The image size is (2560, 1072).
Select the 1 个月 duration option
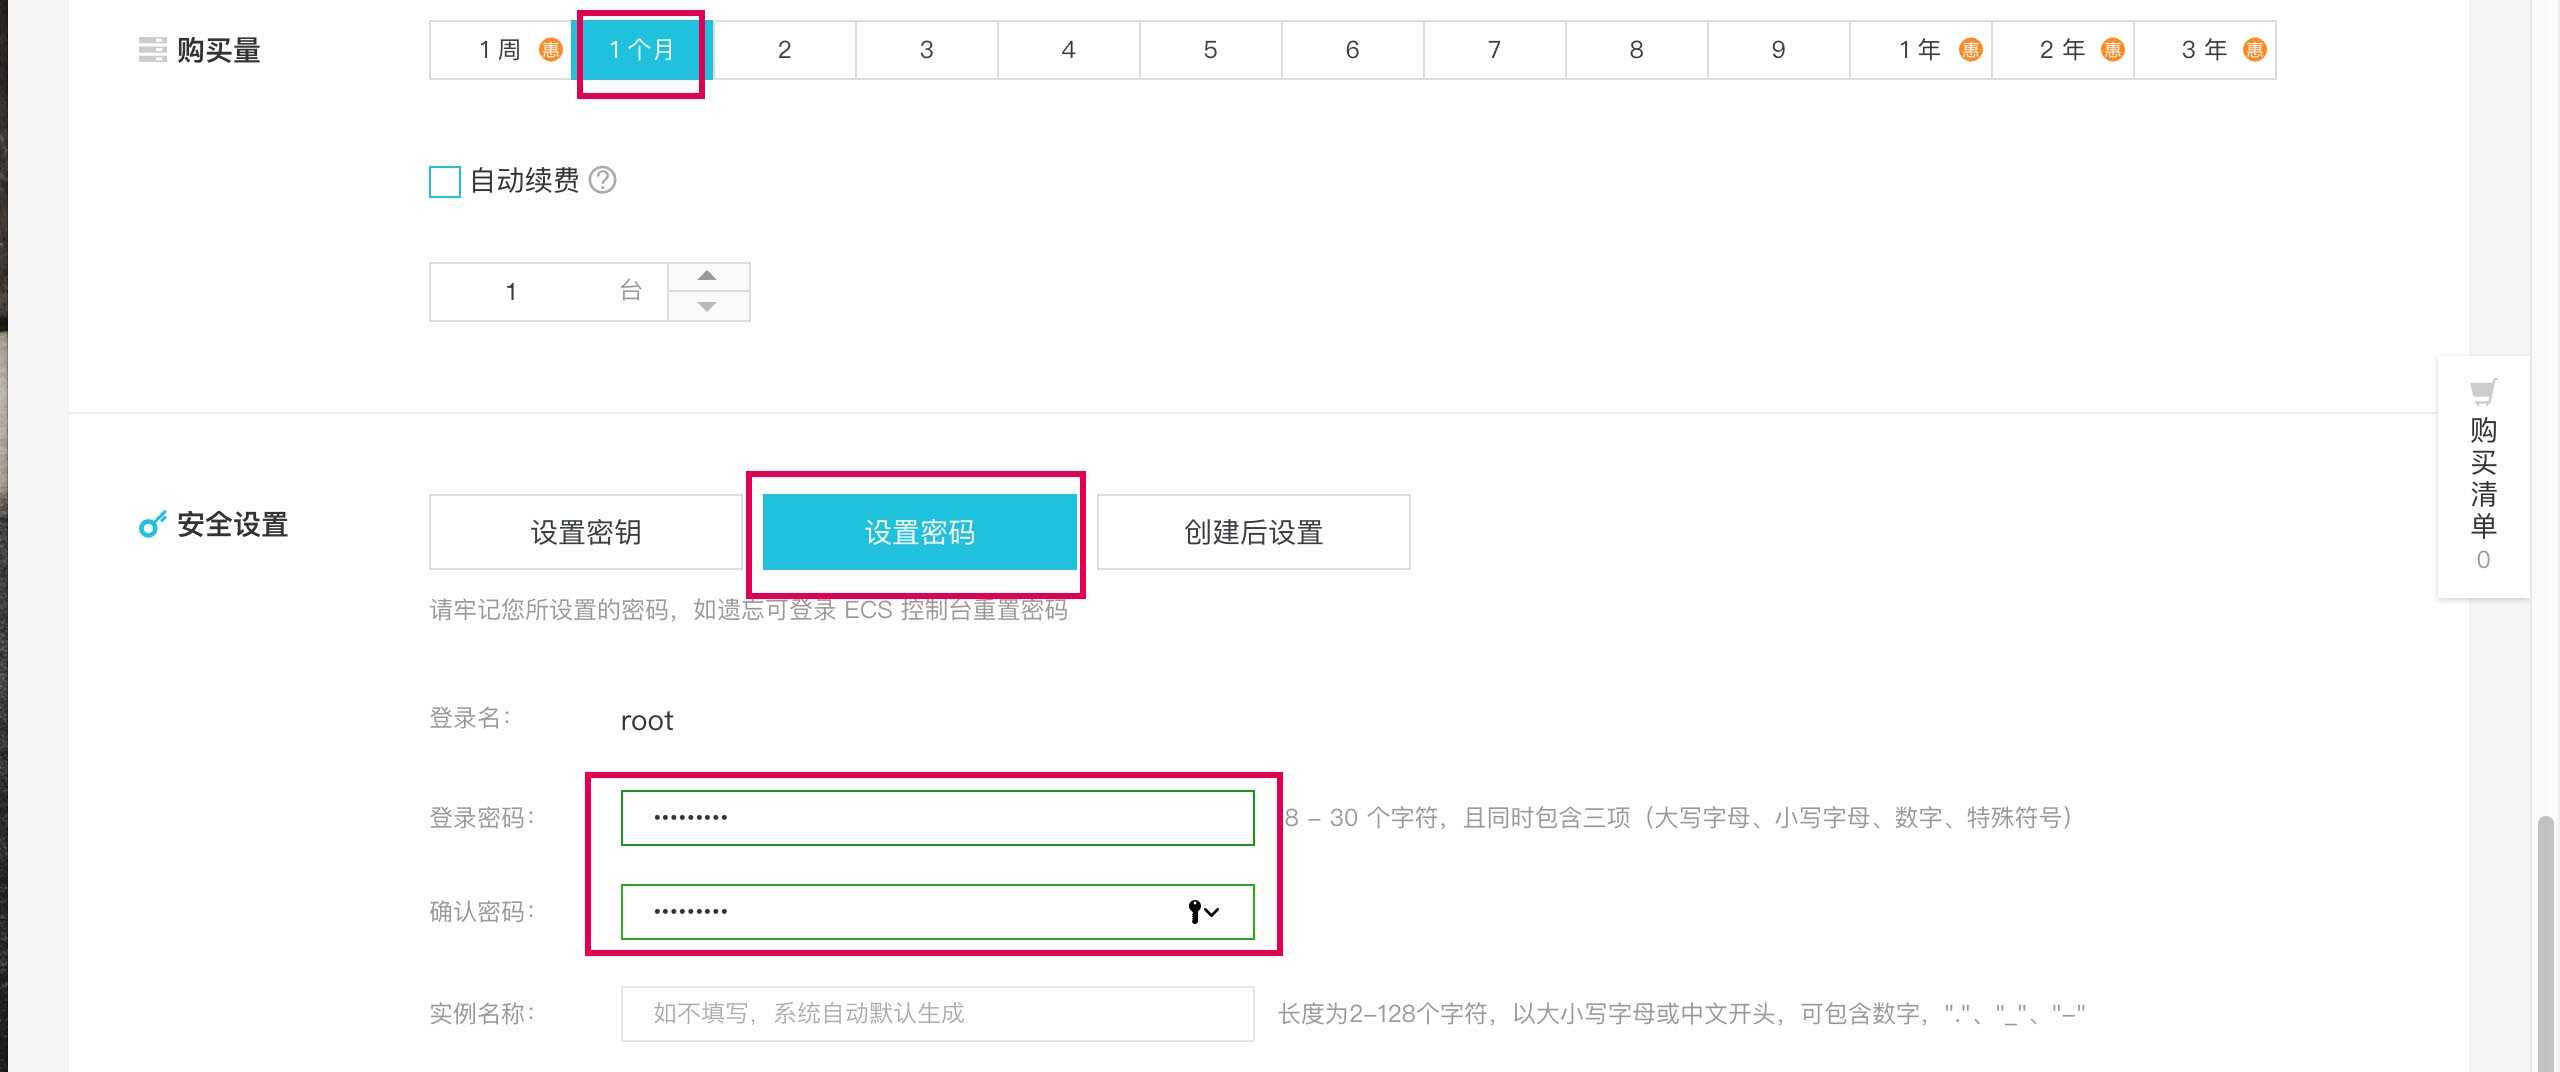[642, 50]
